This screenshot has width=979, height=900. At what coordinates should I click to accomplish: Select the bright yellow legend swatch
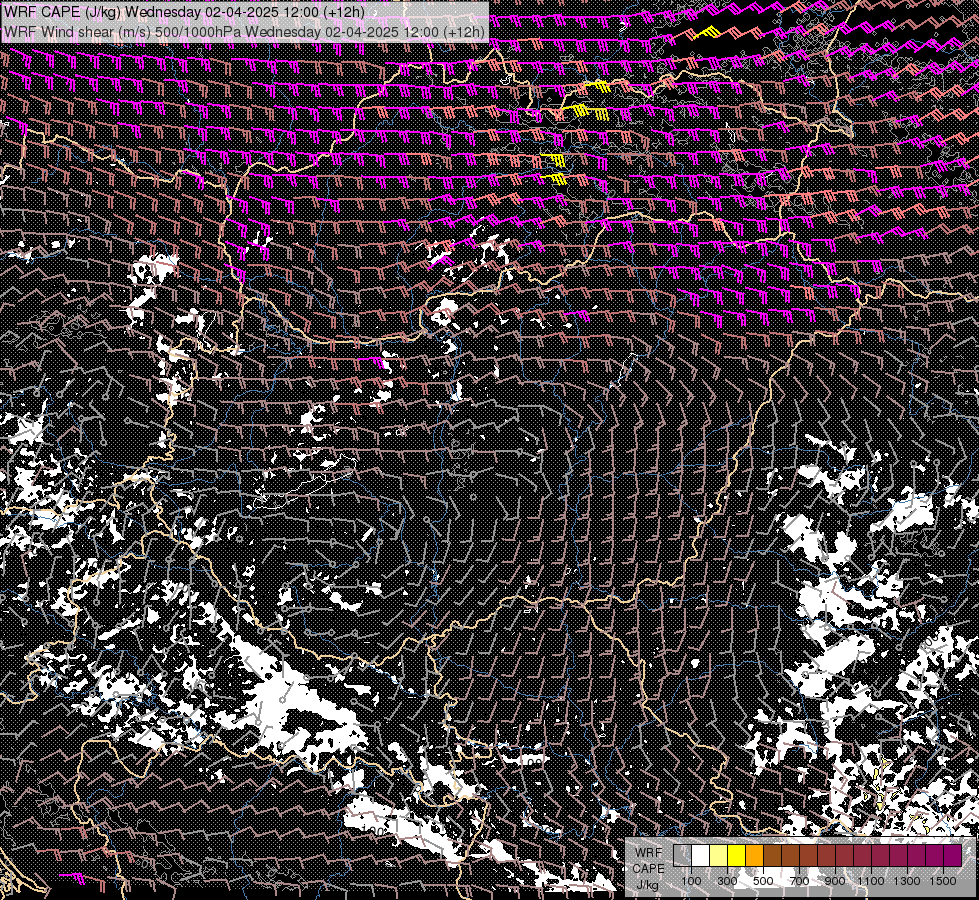pyautogui.click(x=737, y=856)
